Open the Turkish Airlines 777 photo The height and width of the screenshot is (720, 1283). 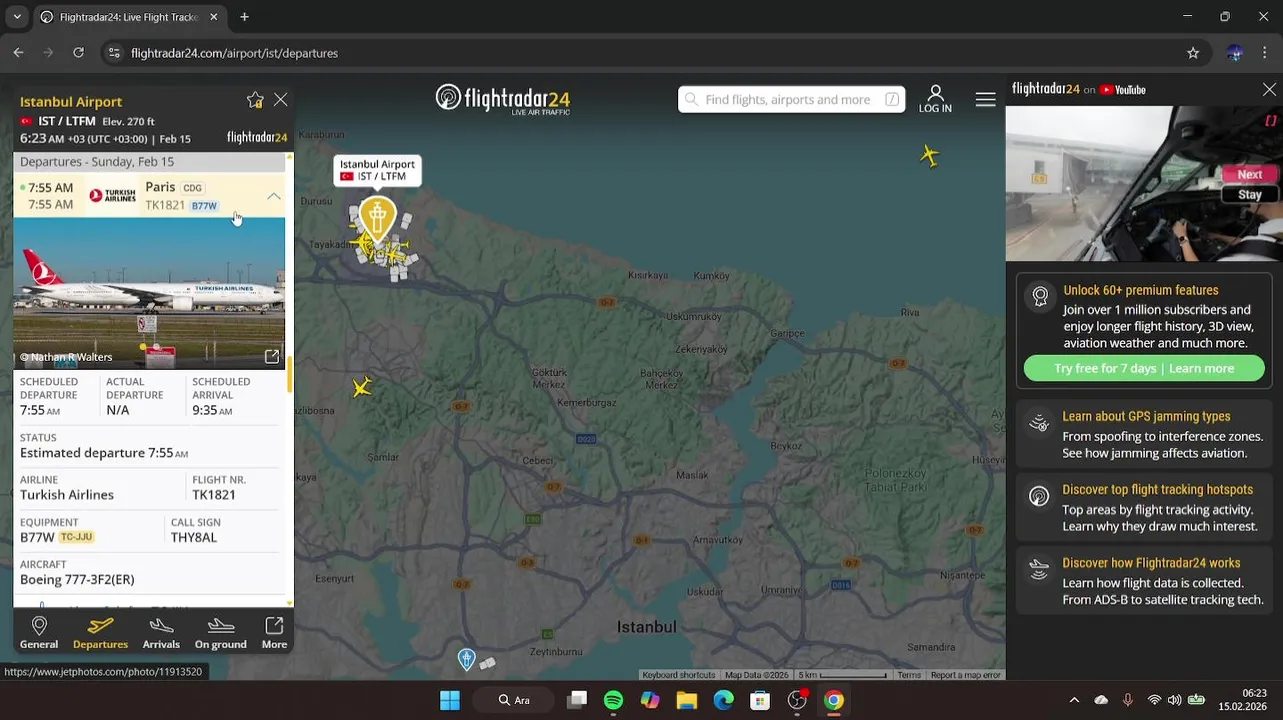149,292
